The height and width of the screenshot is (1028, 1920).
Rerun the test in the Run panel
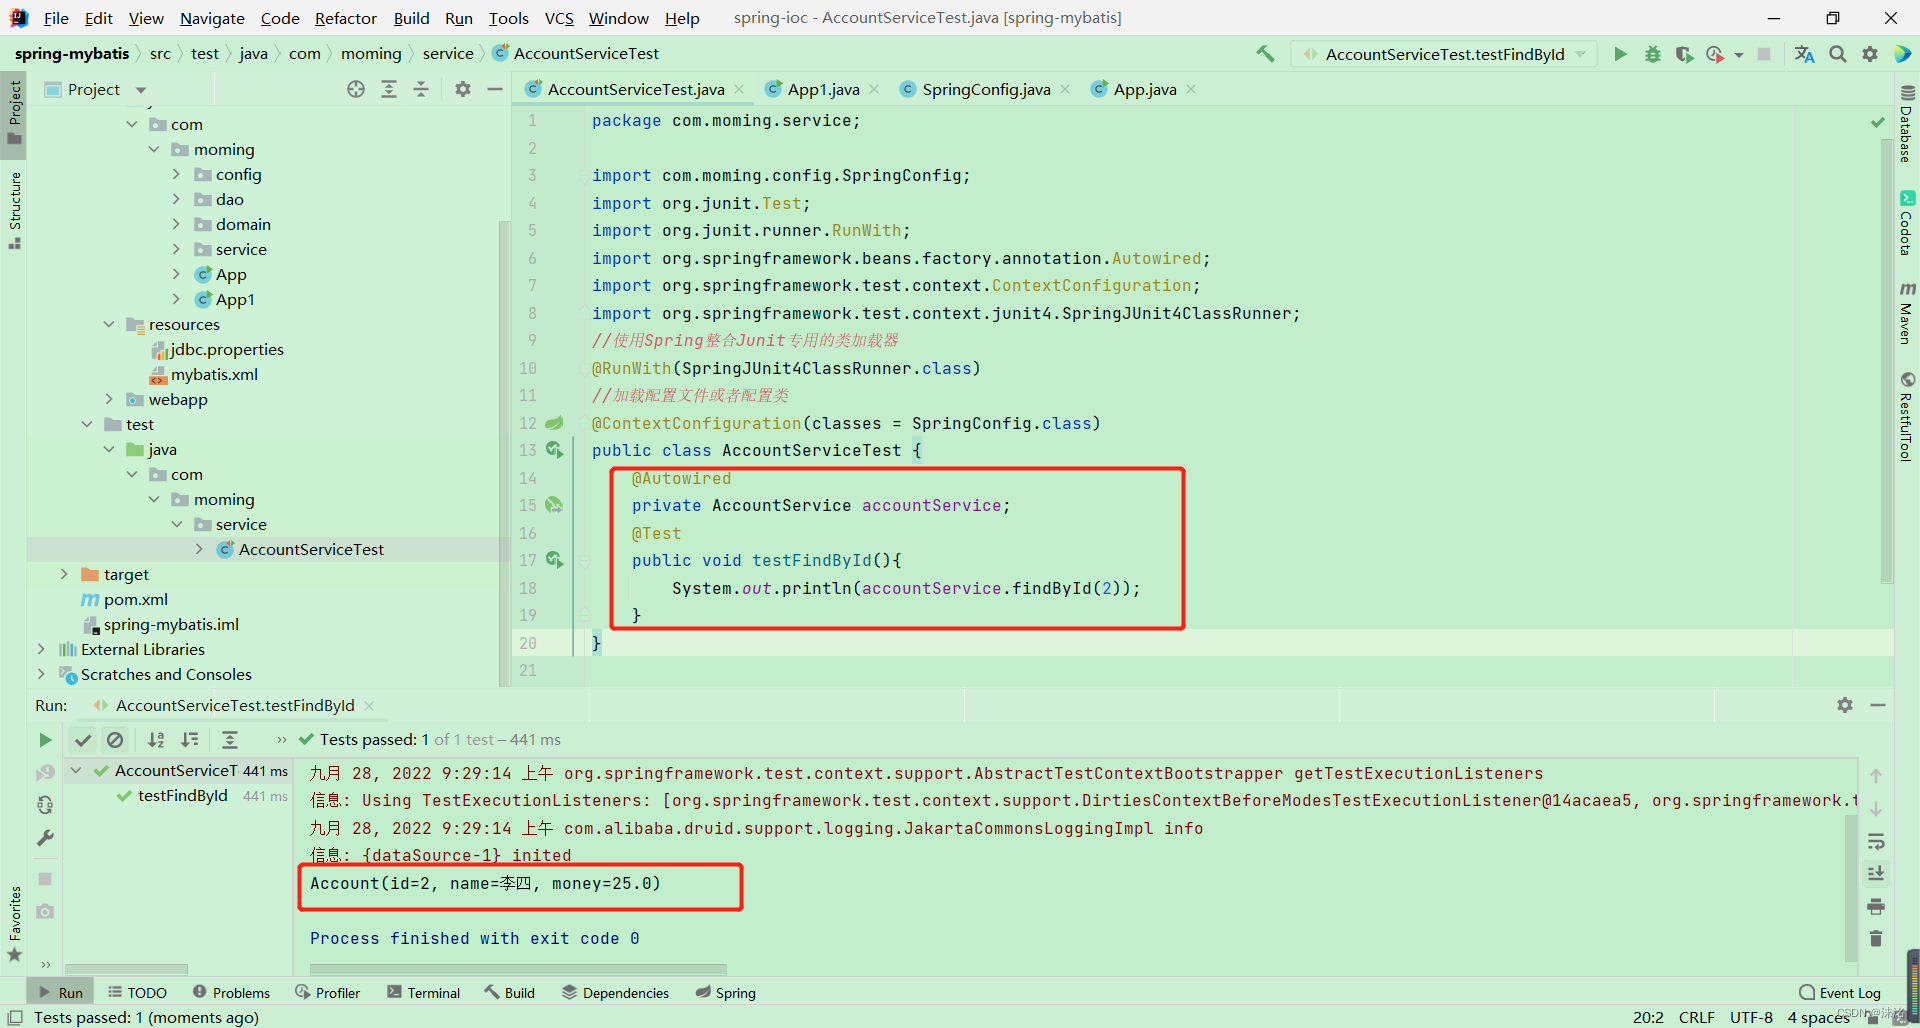click(x=45, y=740)
